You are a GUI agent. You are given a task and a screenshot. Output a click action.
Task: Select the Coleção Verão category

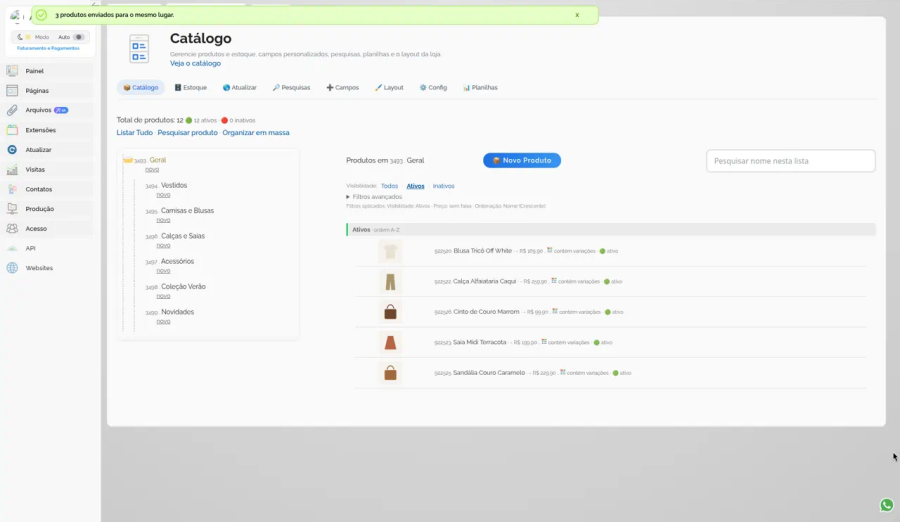coord(183,287)
